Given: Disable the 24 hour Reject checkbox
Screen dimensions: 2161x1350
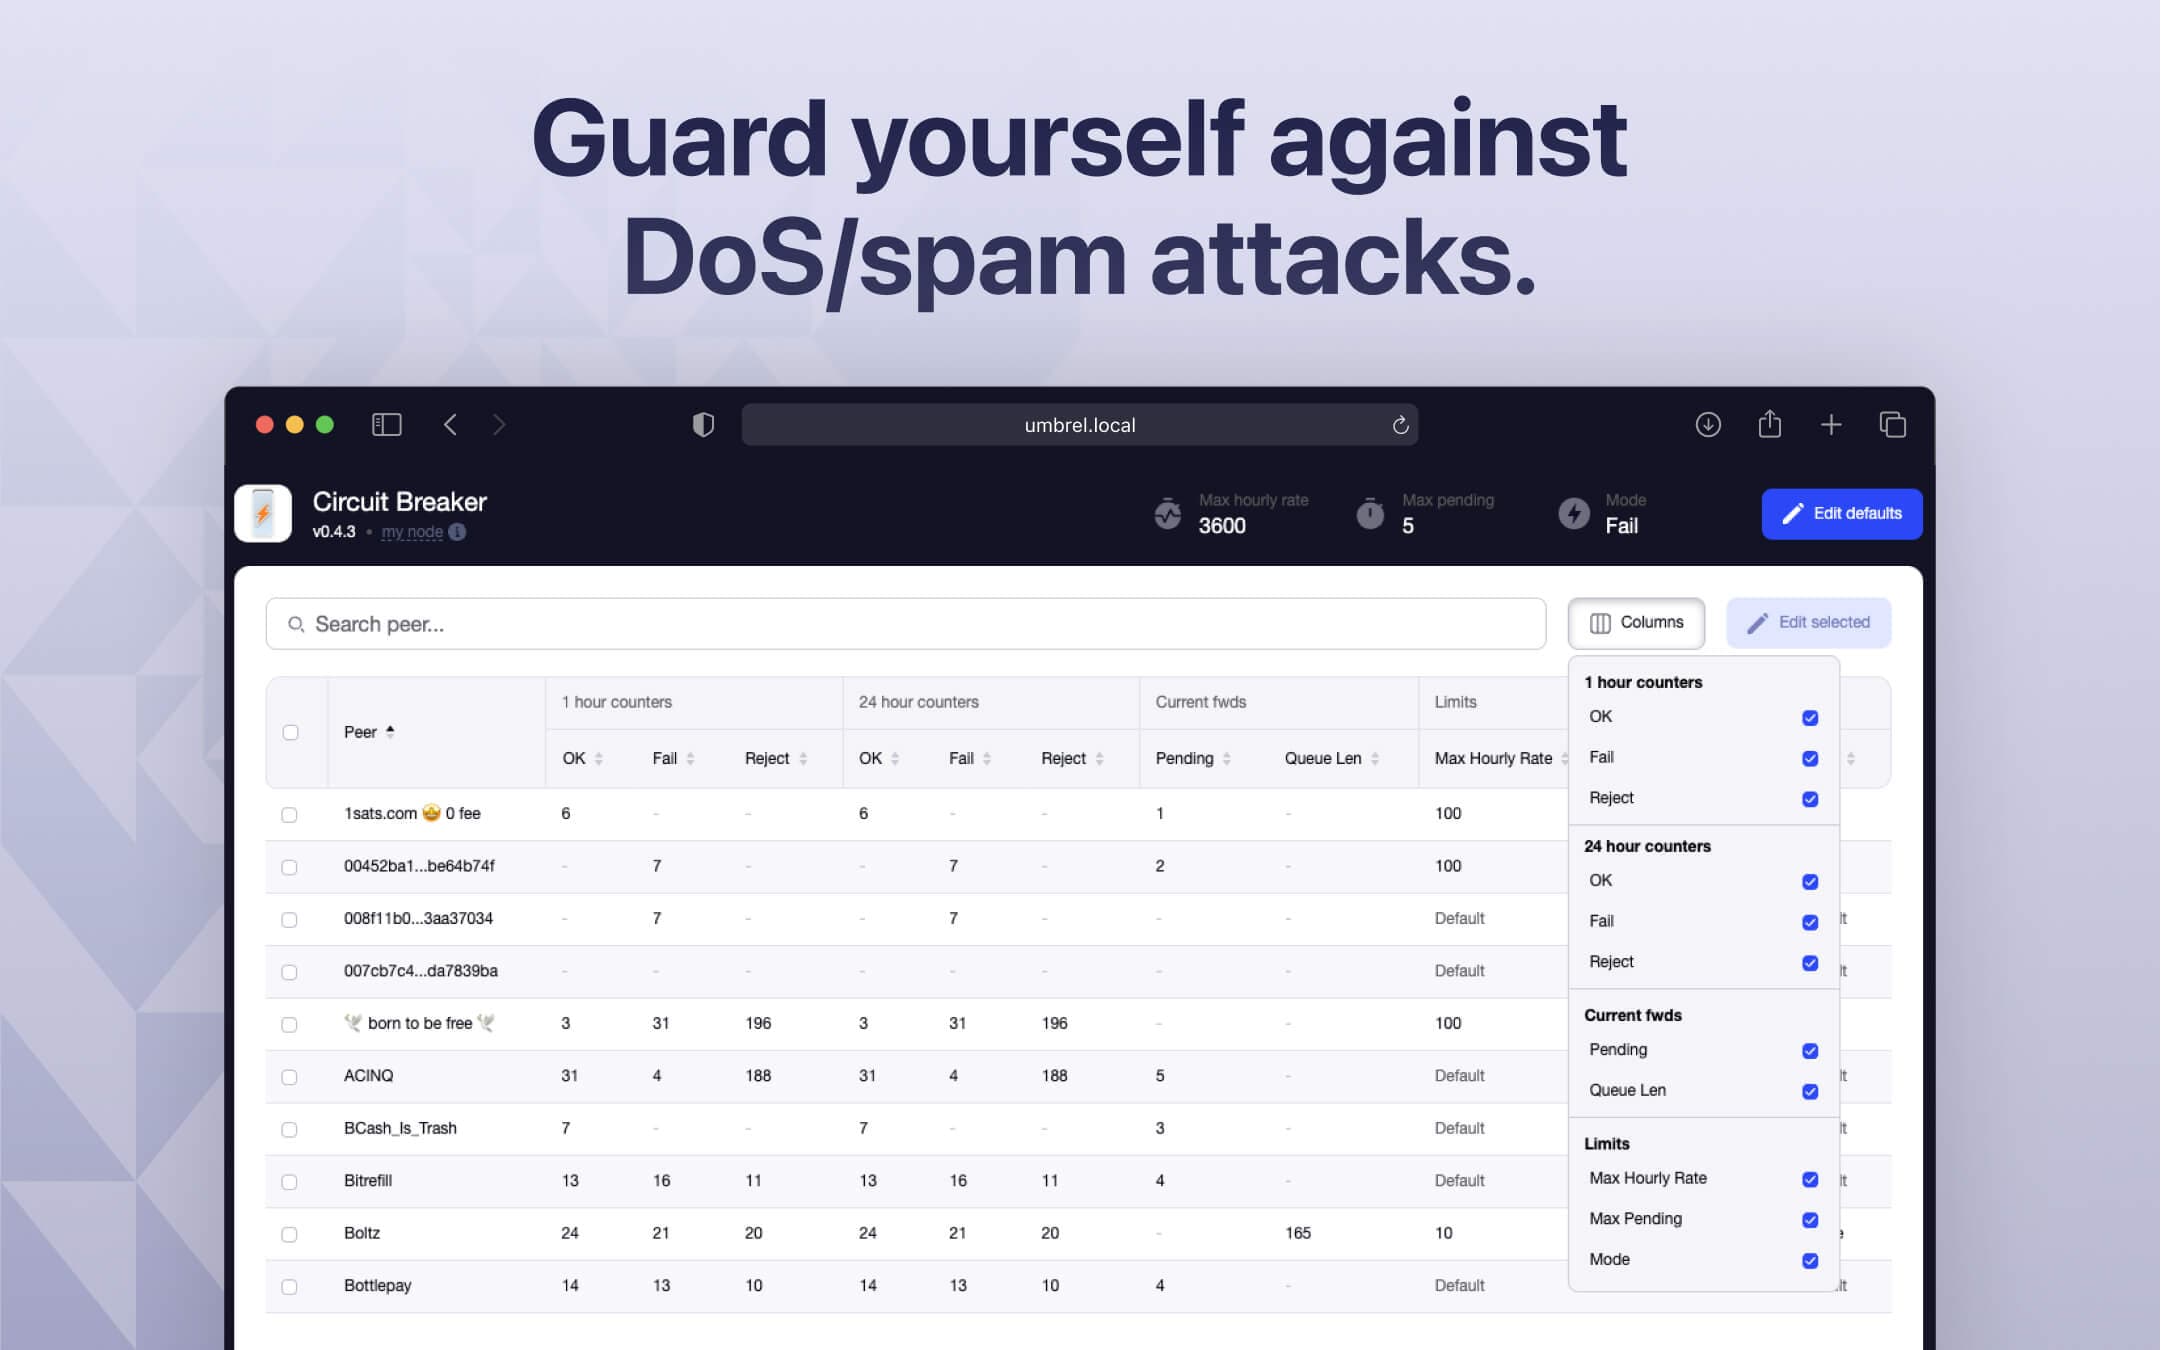Looking at the screenshot, I should [1808, 963].
